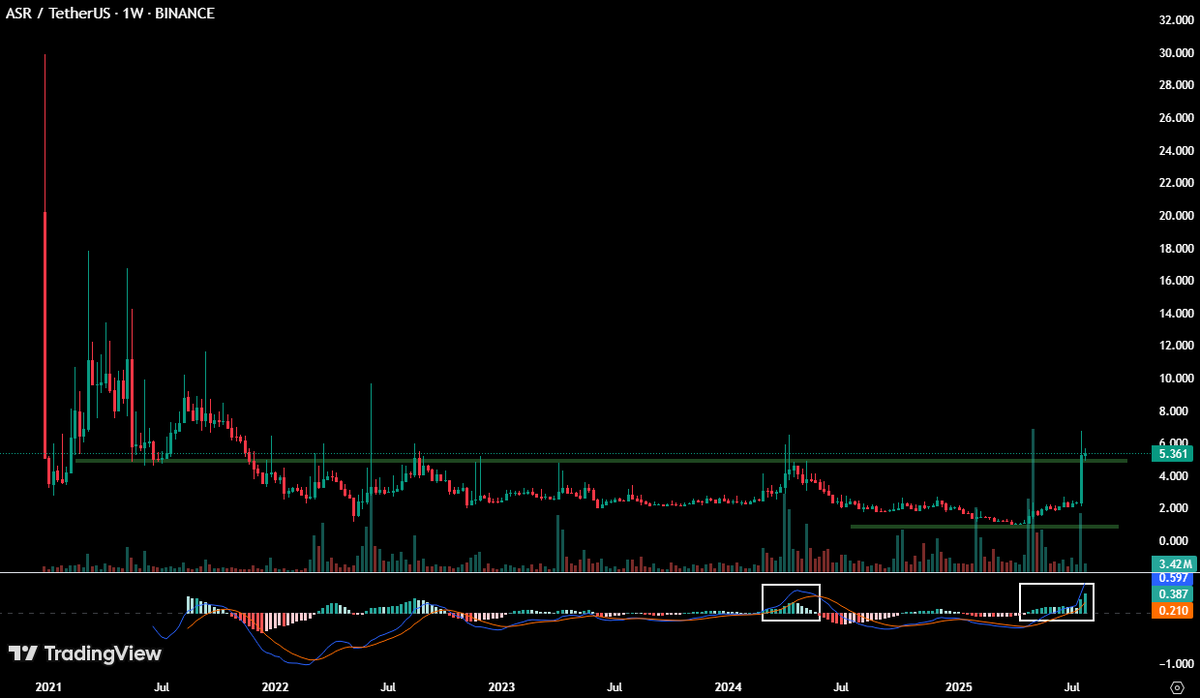Open chart settings hexagon gear icon
1200x698 pixels.
[1176, 686]
